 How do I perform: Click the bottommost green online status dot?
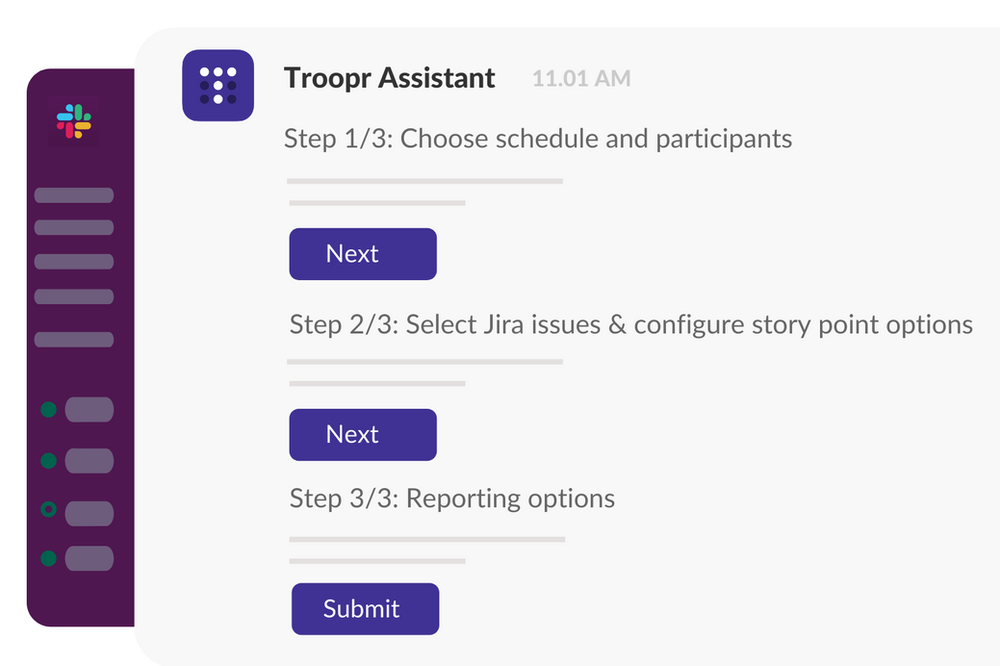[48, 558]
